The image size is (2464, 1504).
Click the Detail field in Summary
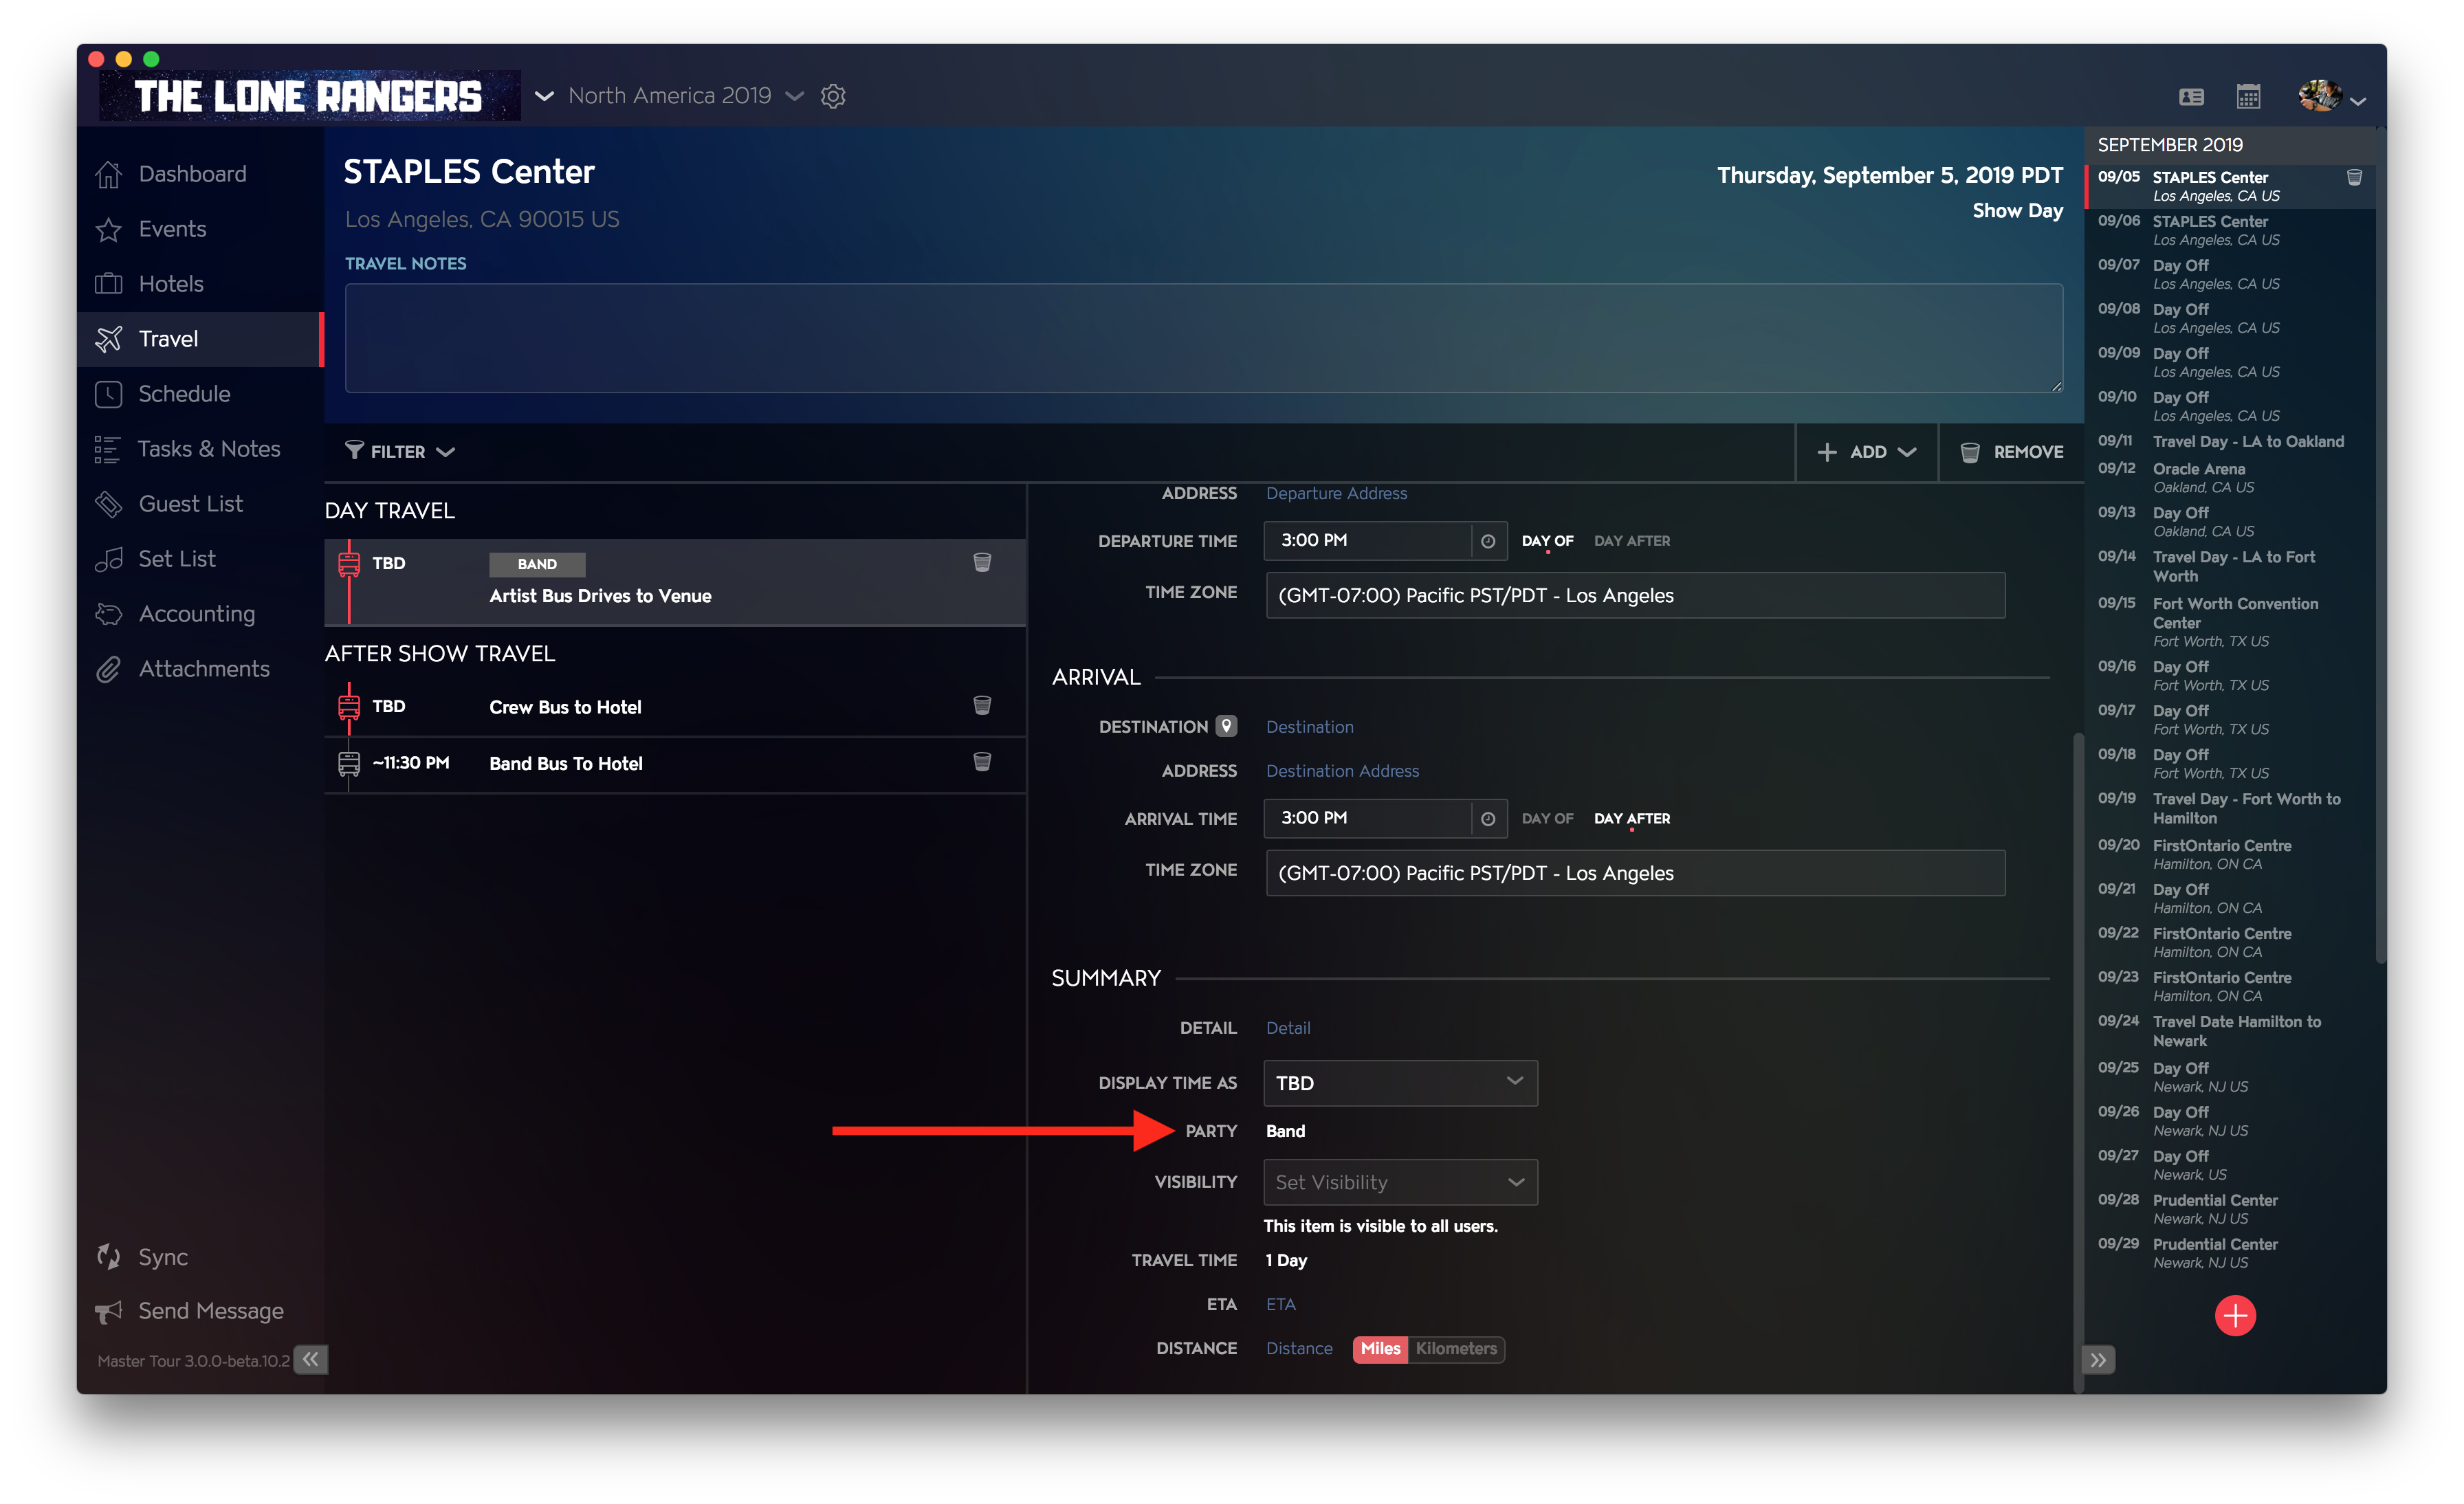(x=1288, y=1028)
